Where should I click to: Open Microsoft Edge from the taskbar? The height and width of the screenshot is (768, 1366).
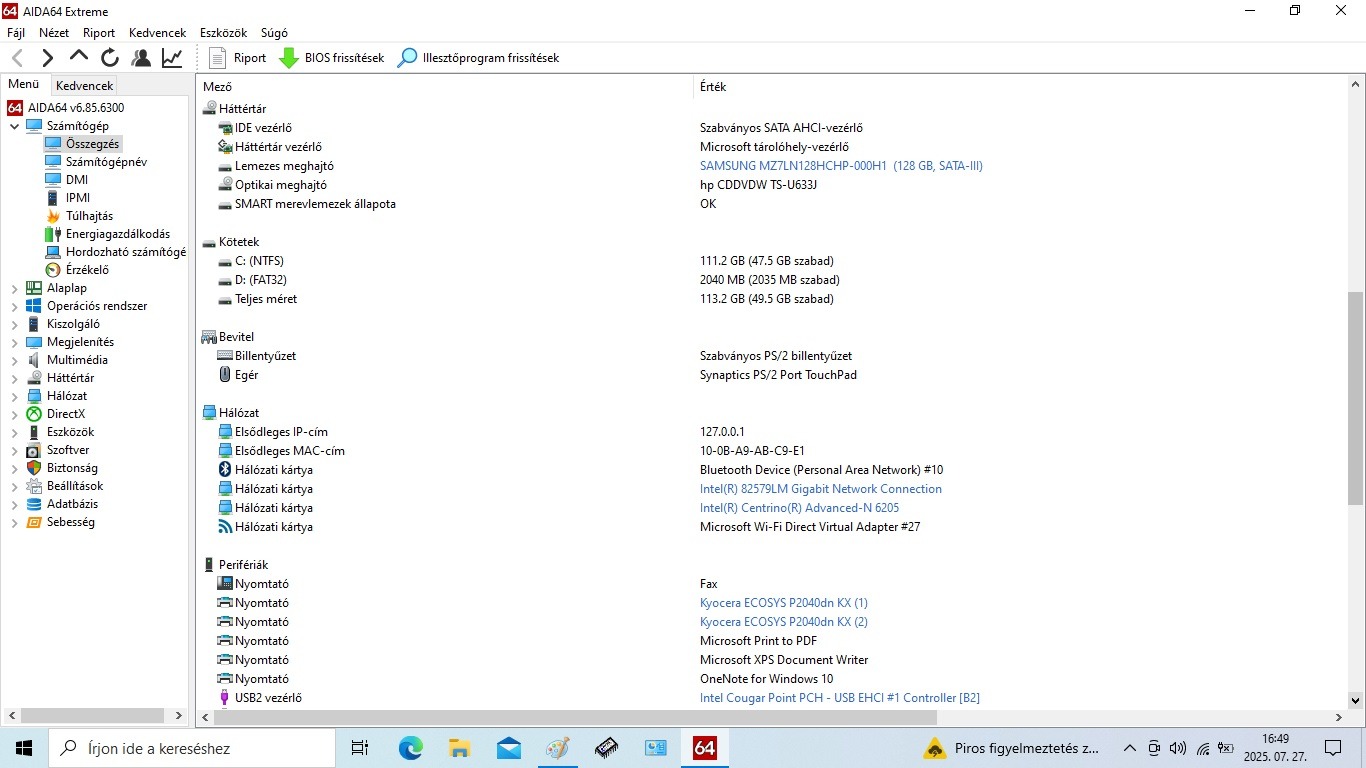click(x=410, y=748)
